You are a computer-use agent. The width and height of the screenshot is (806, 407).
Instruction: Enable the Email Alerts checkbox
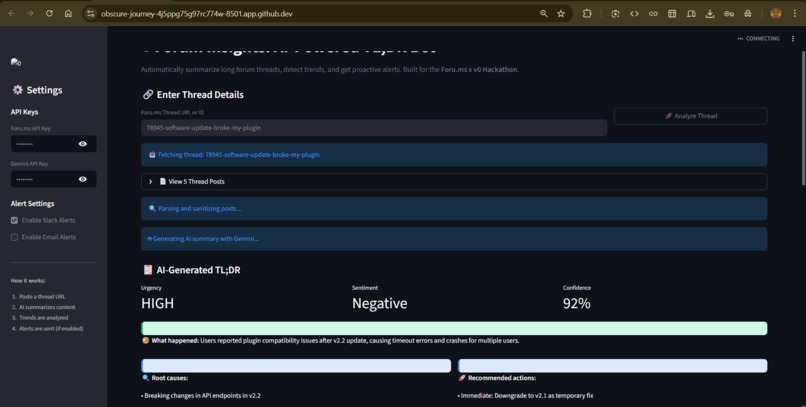click(14, 237)
